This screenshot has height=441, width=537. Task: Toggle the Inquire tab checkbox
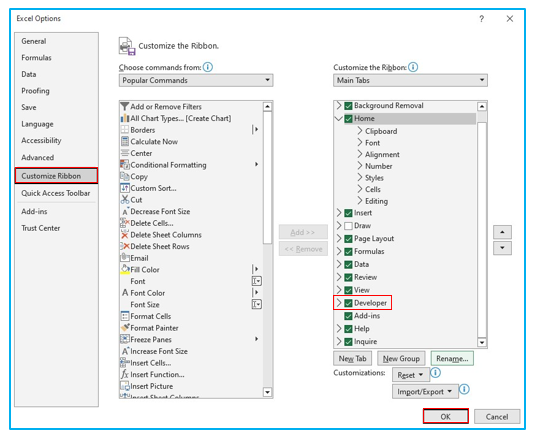point(348,342)
